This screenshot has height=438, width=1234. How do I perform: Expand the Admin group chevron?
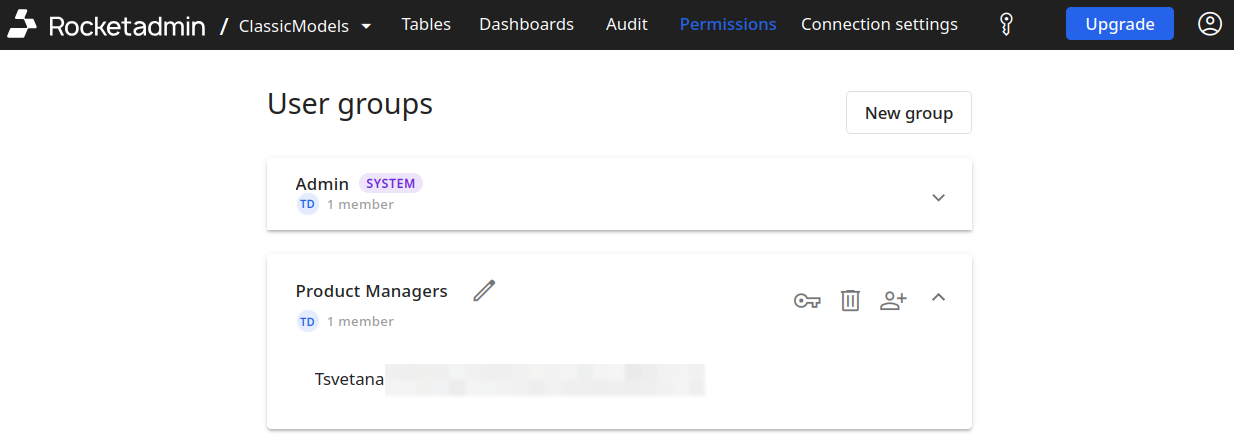(x=938, y=197)
